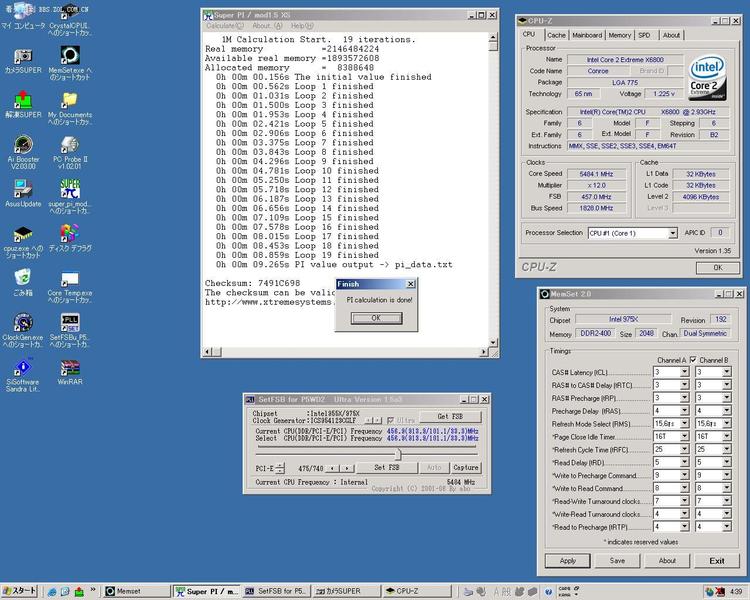The height and width of the screenshot is (600, 750).
Task: Switch to the Cache tab in CPU-Z
Action: (x=556, y=35)
